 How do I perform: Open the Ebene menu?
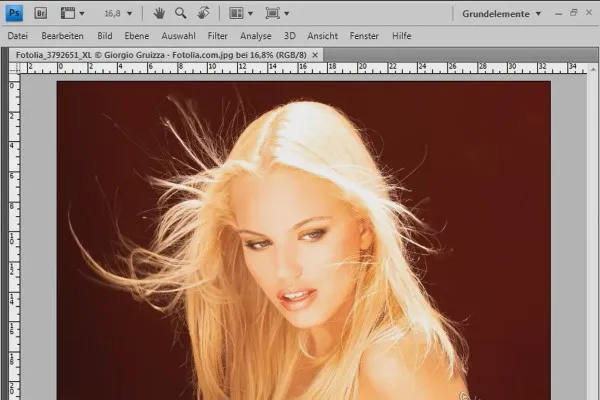[136, 35]
